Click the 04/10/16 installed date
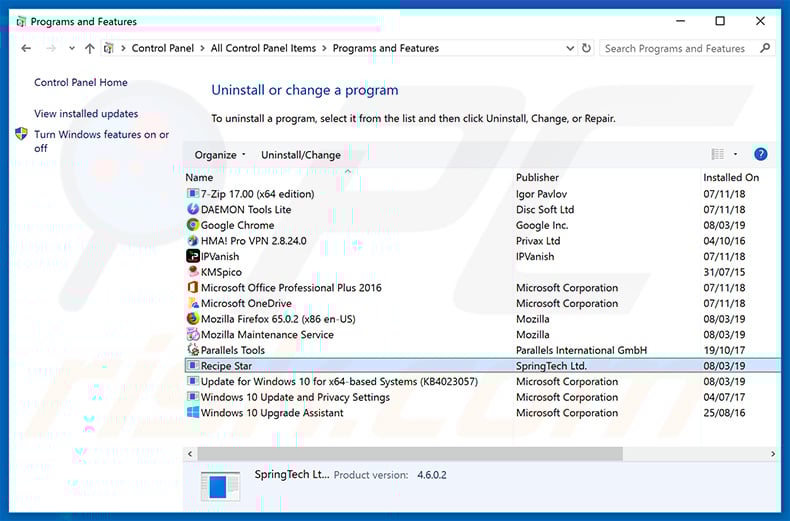Viewport: 790px width, 521px height. tap(724, 241)
